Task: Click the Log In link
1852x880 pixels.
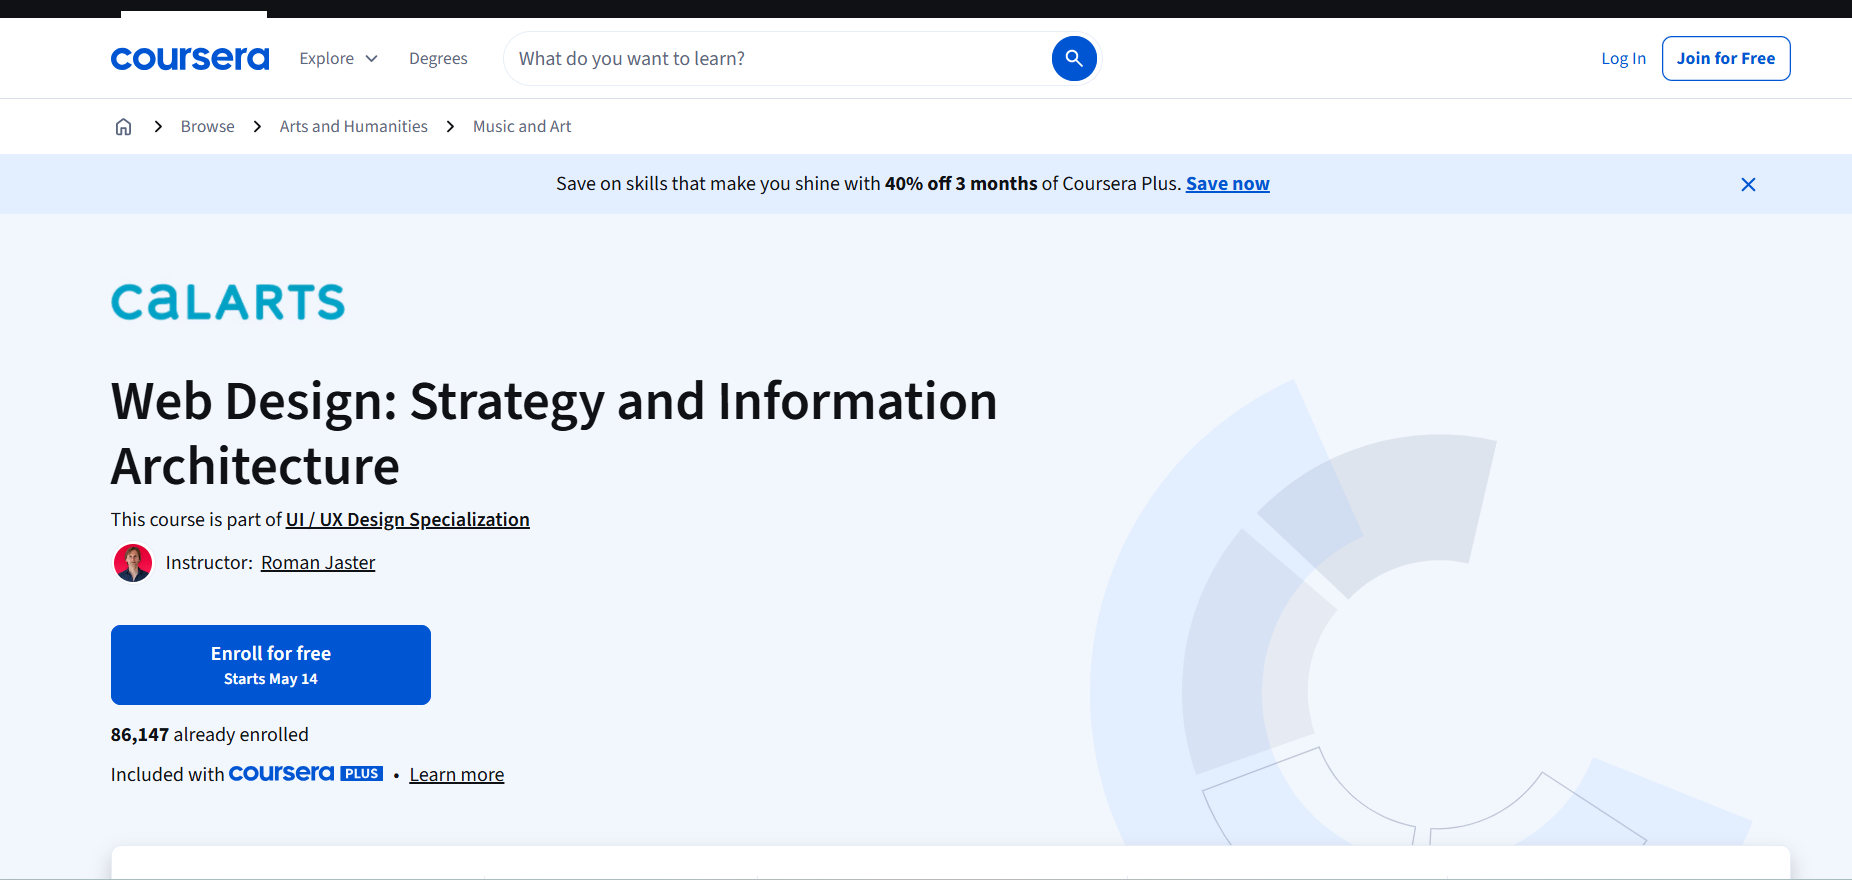Action: click(1623, 58)
